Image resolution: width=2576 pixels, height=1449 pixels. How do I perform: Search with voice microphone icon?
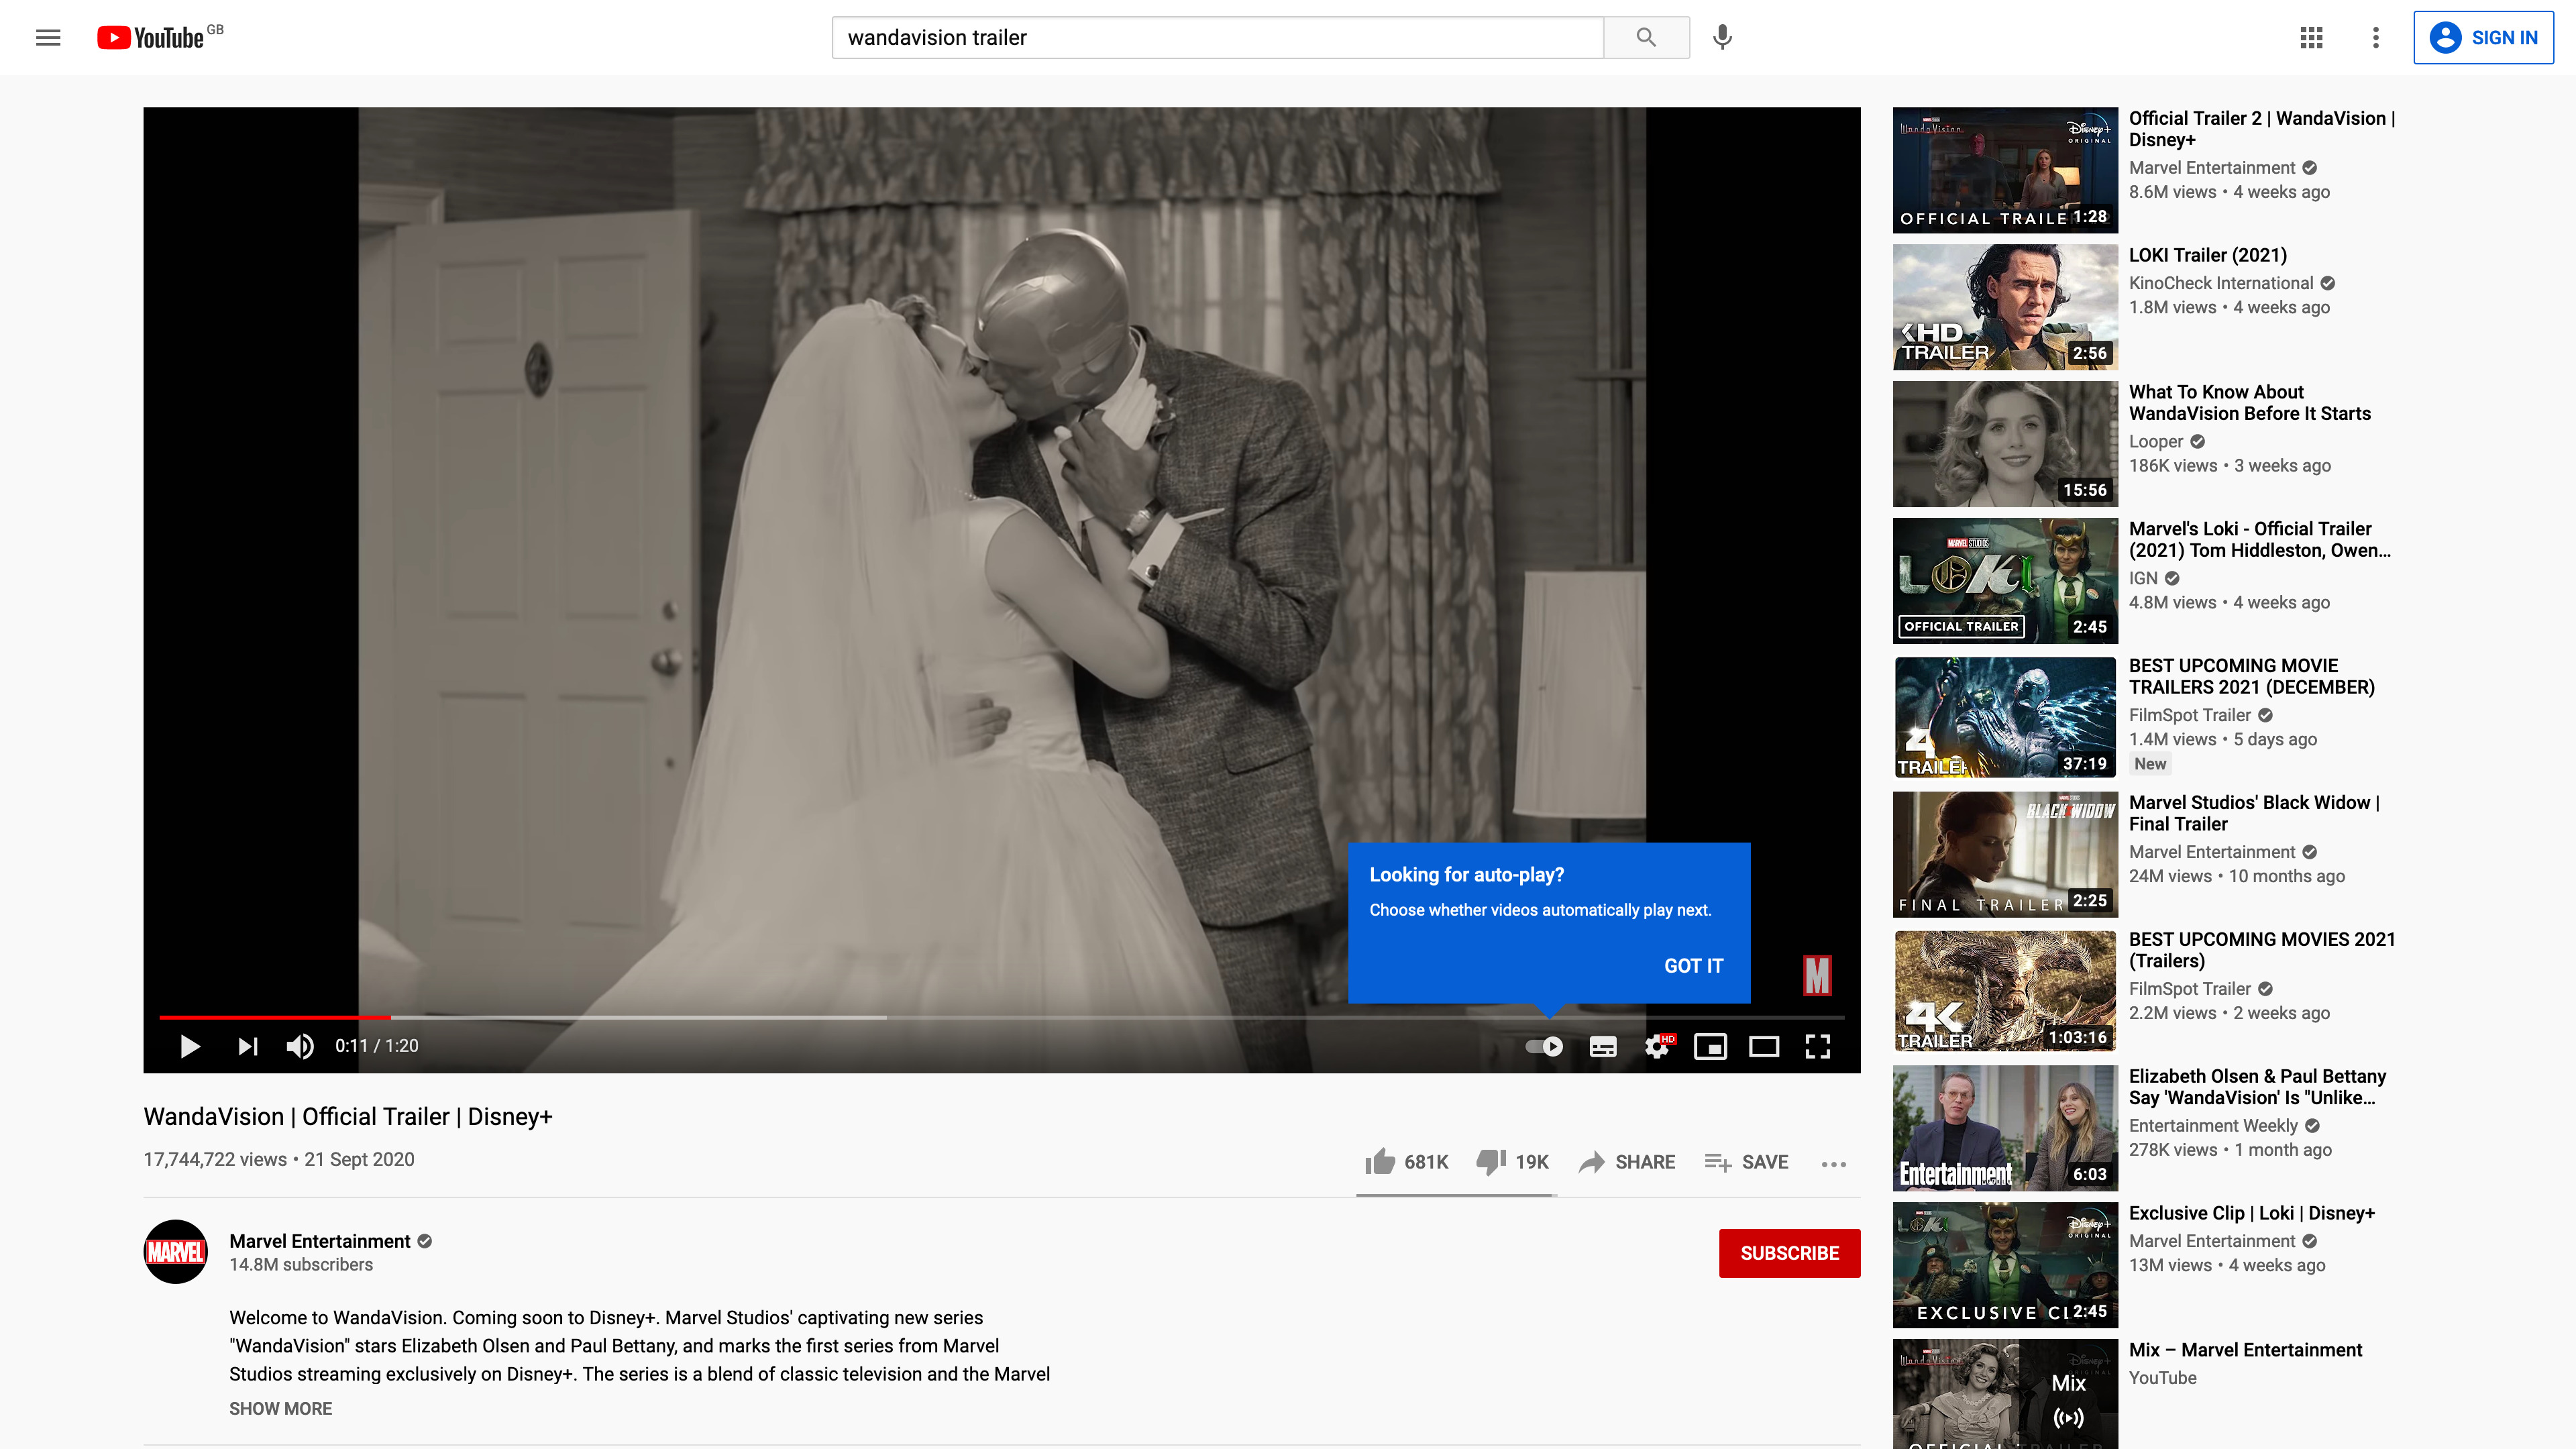pyautogui.click(x=1722, y=37)
